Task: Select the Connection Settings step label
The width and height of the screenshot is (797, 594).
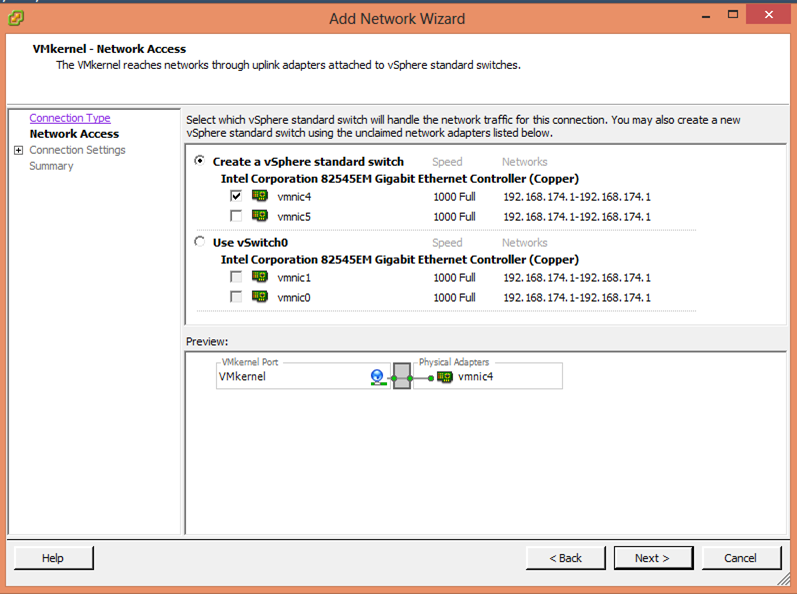Action: pyautogui.click(x=77, y=150)
